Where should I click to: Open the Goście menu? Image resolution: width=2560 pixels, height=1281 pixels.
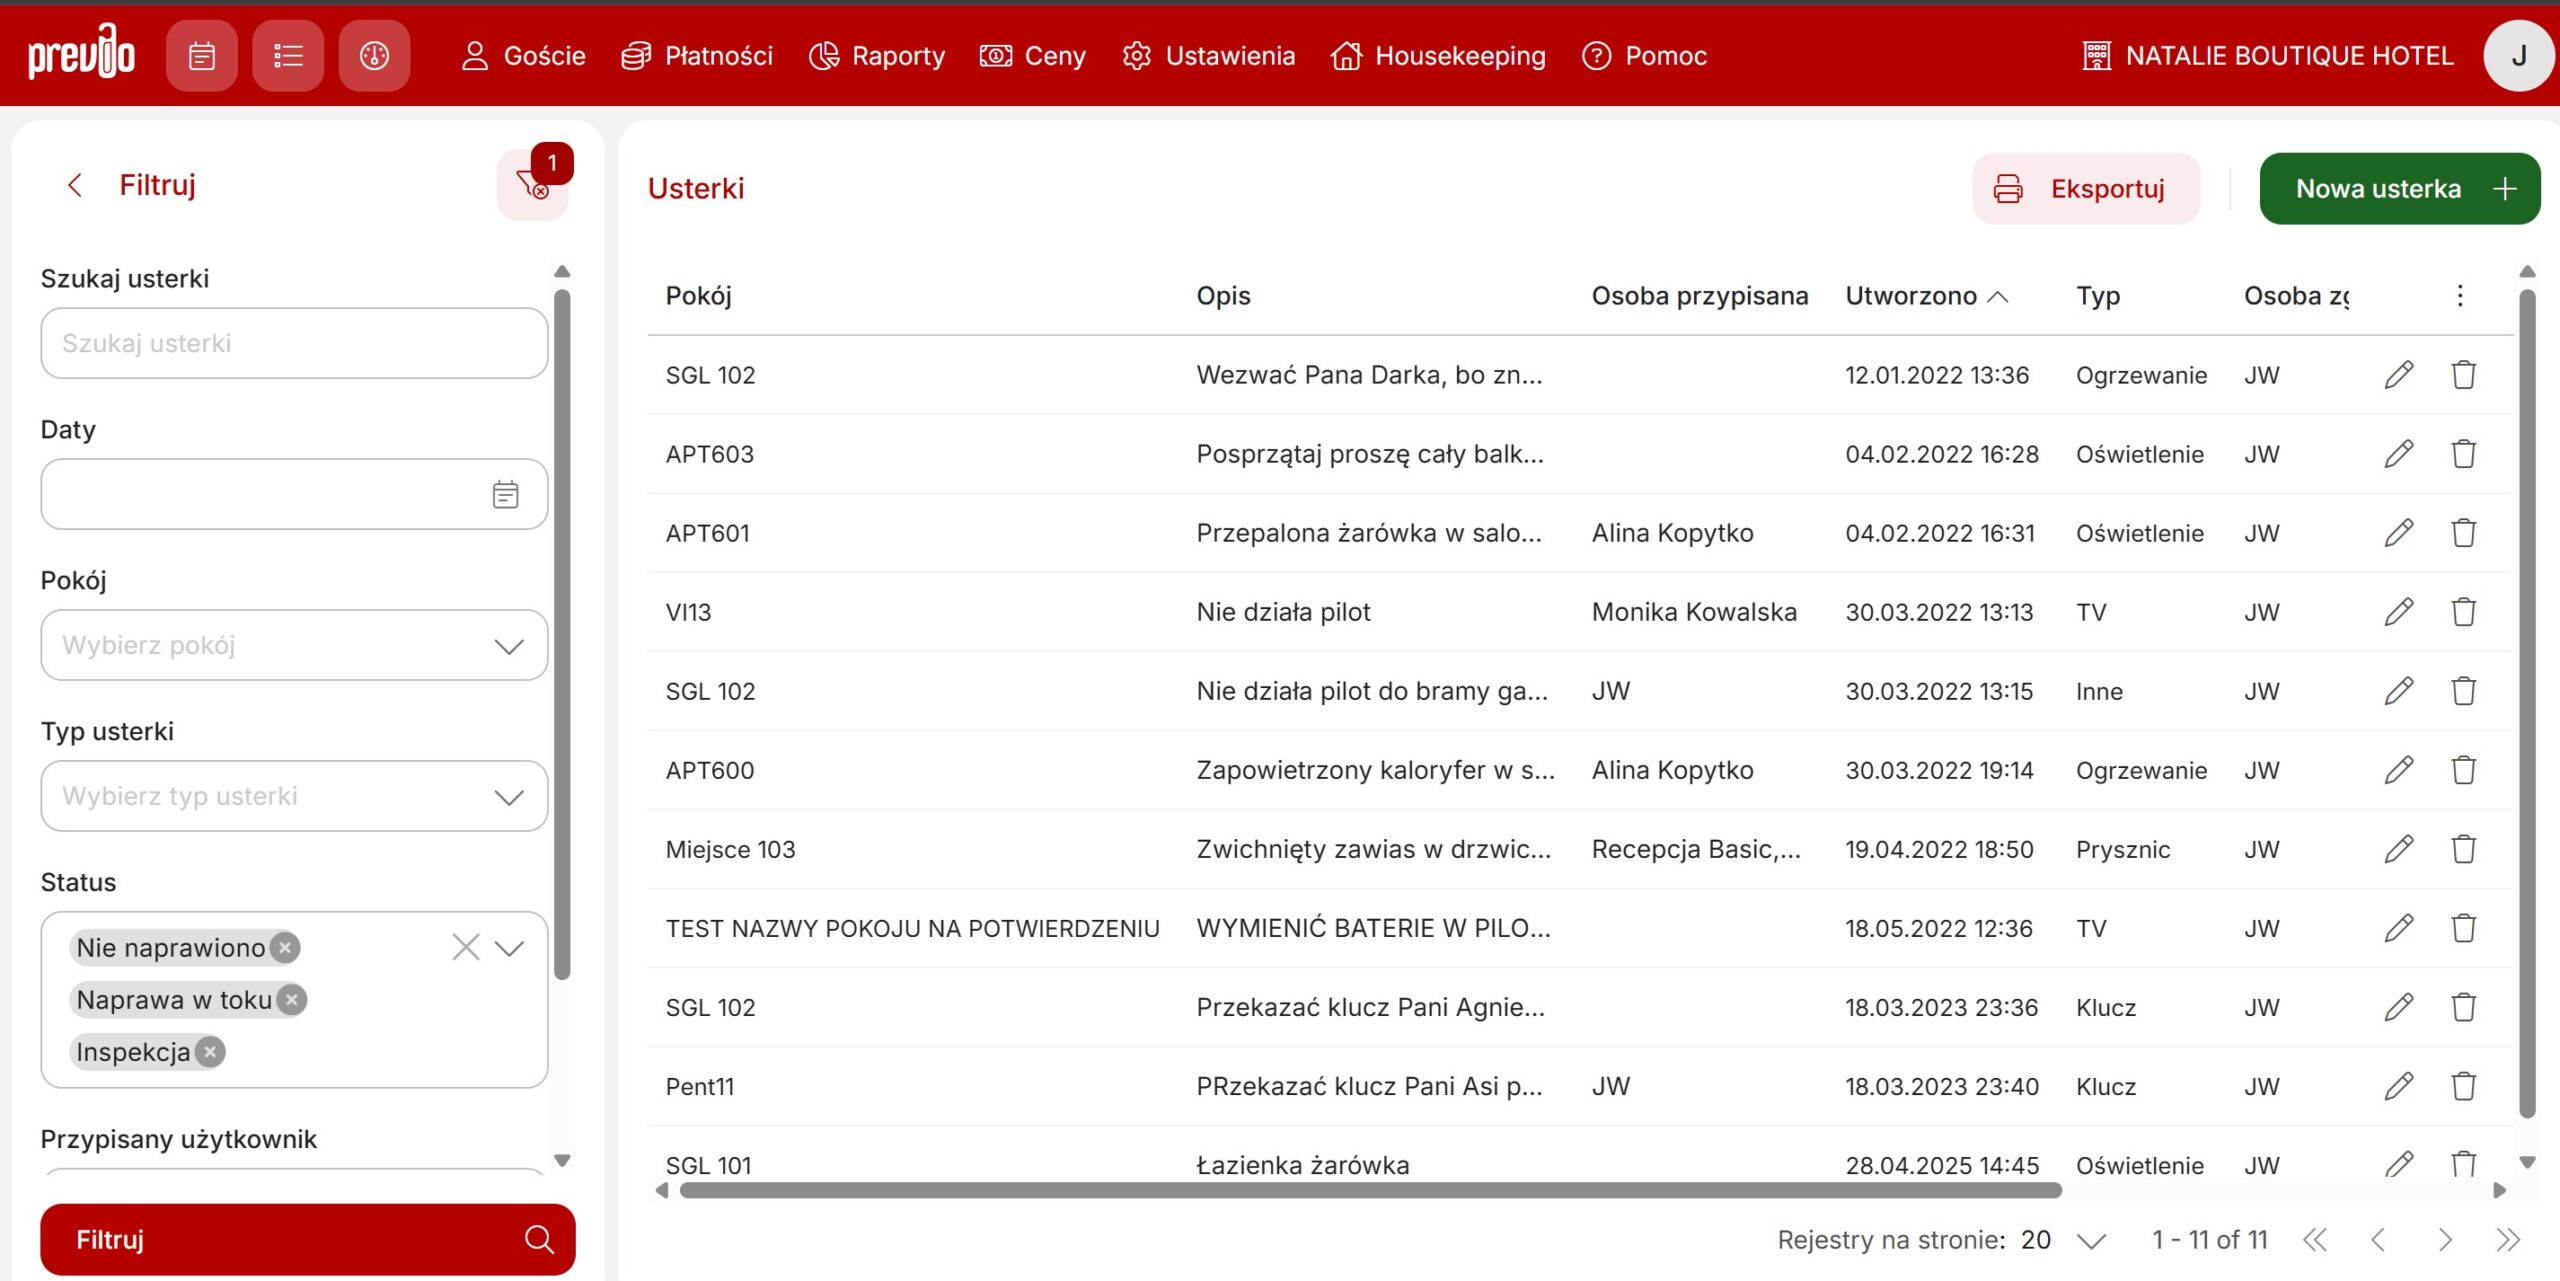coord(523,56)
